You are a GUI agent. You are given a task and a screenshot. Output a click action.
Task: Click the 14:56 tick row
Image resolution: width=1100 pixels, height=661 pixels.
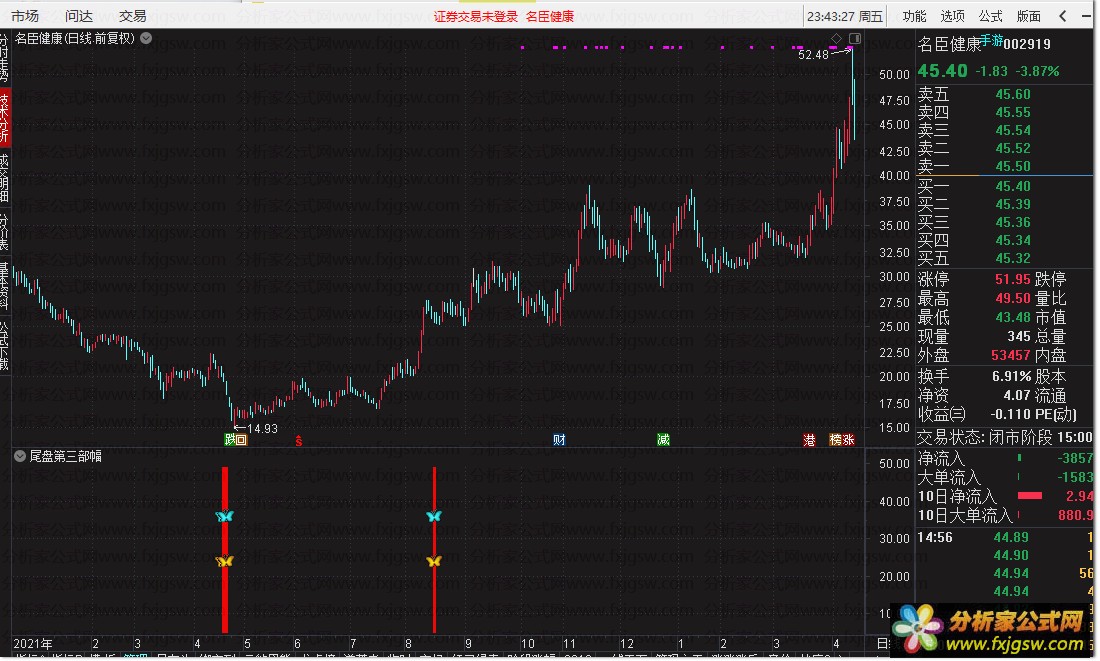tap(1005, 538)
